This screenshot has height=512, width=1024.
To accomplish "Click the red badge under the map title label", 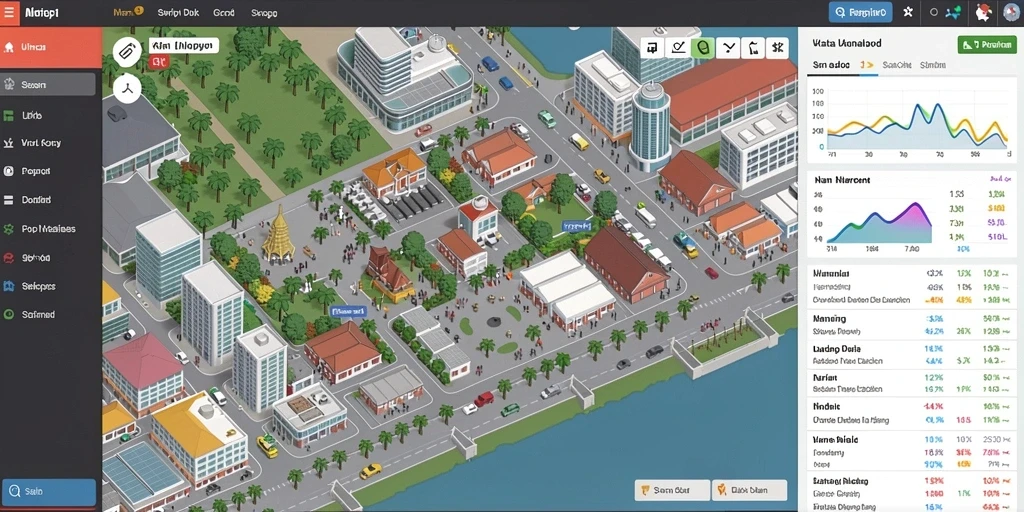I will click(159, 62).
